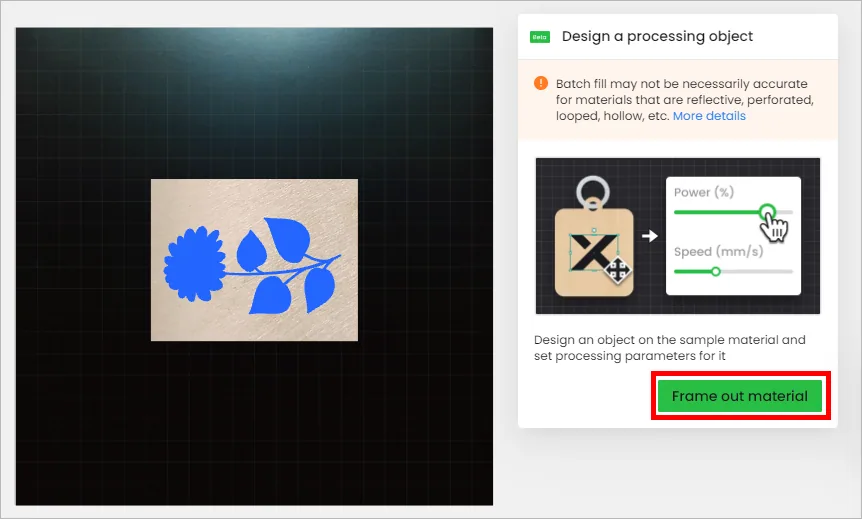Viewport: 862px width, 519px height.
Task: Click the orange warning exclamation icon
Action: [x=541, y=83]
